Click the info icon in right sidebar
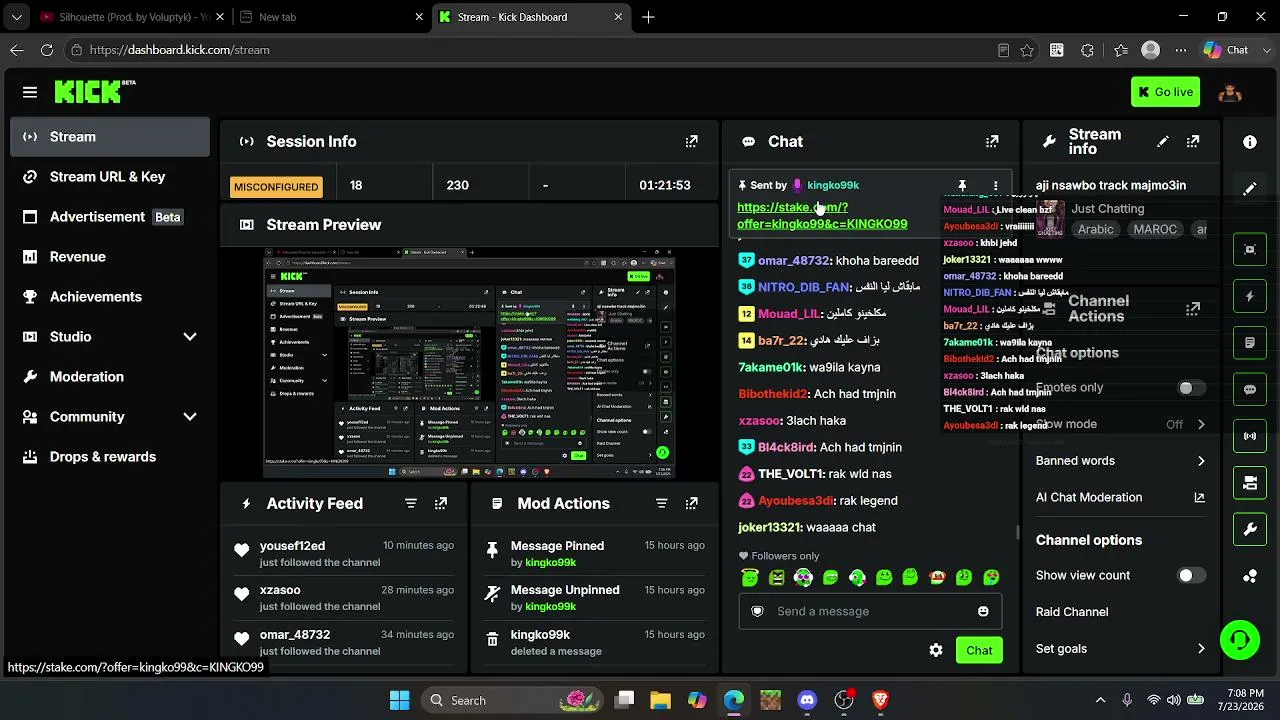The height and width of the screenshot is (720, 1280). [1250, 142]
